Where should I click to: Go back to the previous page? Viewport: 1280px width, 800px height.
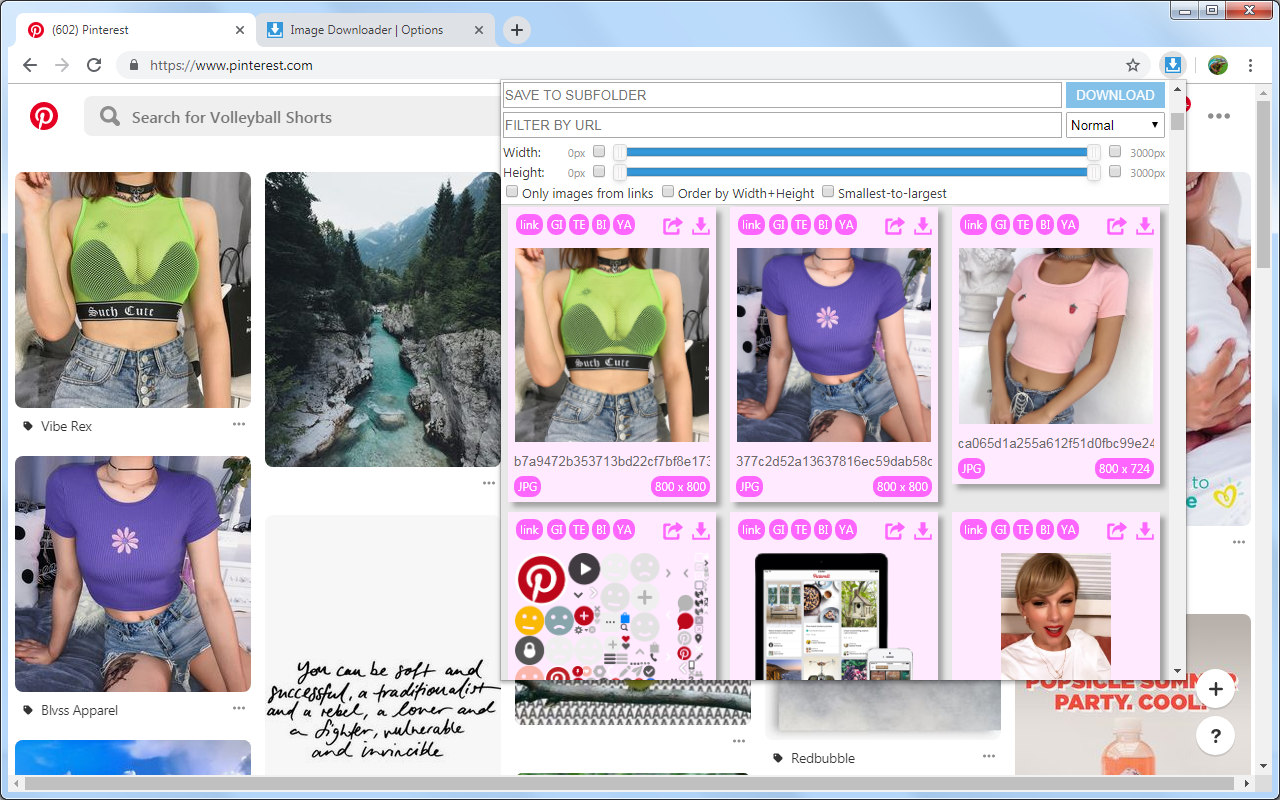click(30, 65)
